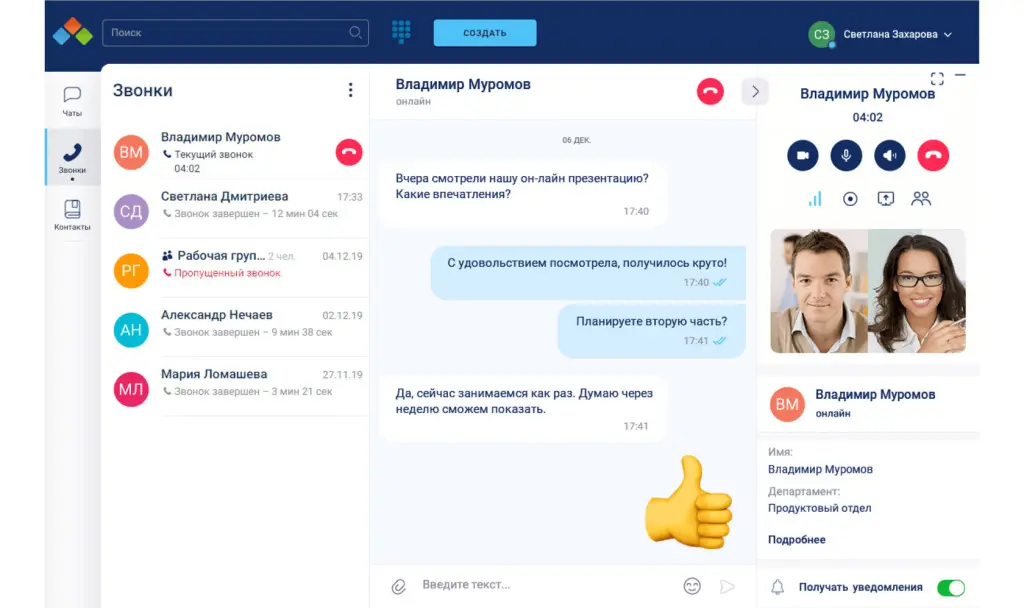The height and width of the screenshot is (608, 1024).
Task: Click the search magnifier icon
Action: point(355,33)
